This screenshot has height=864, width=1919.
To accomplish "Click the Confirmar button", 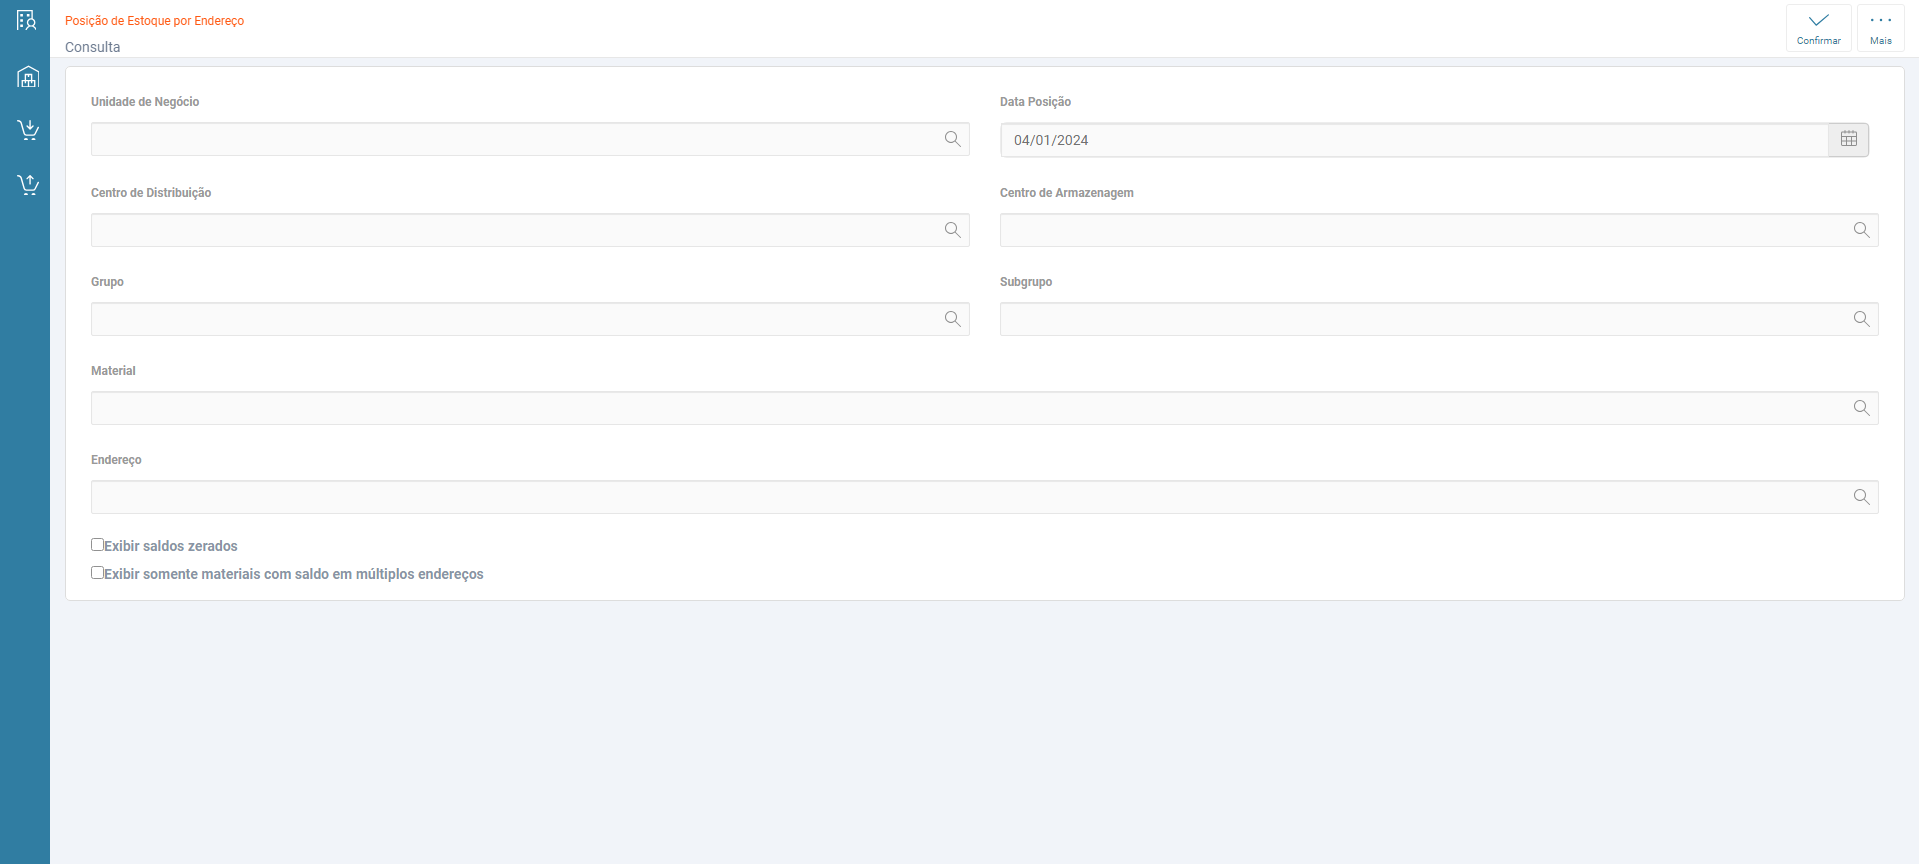I will click(x=1818, y=27).
